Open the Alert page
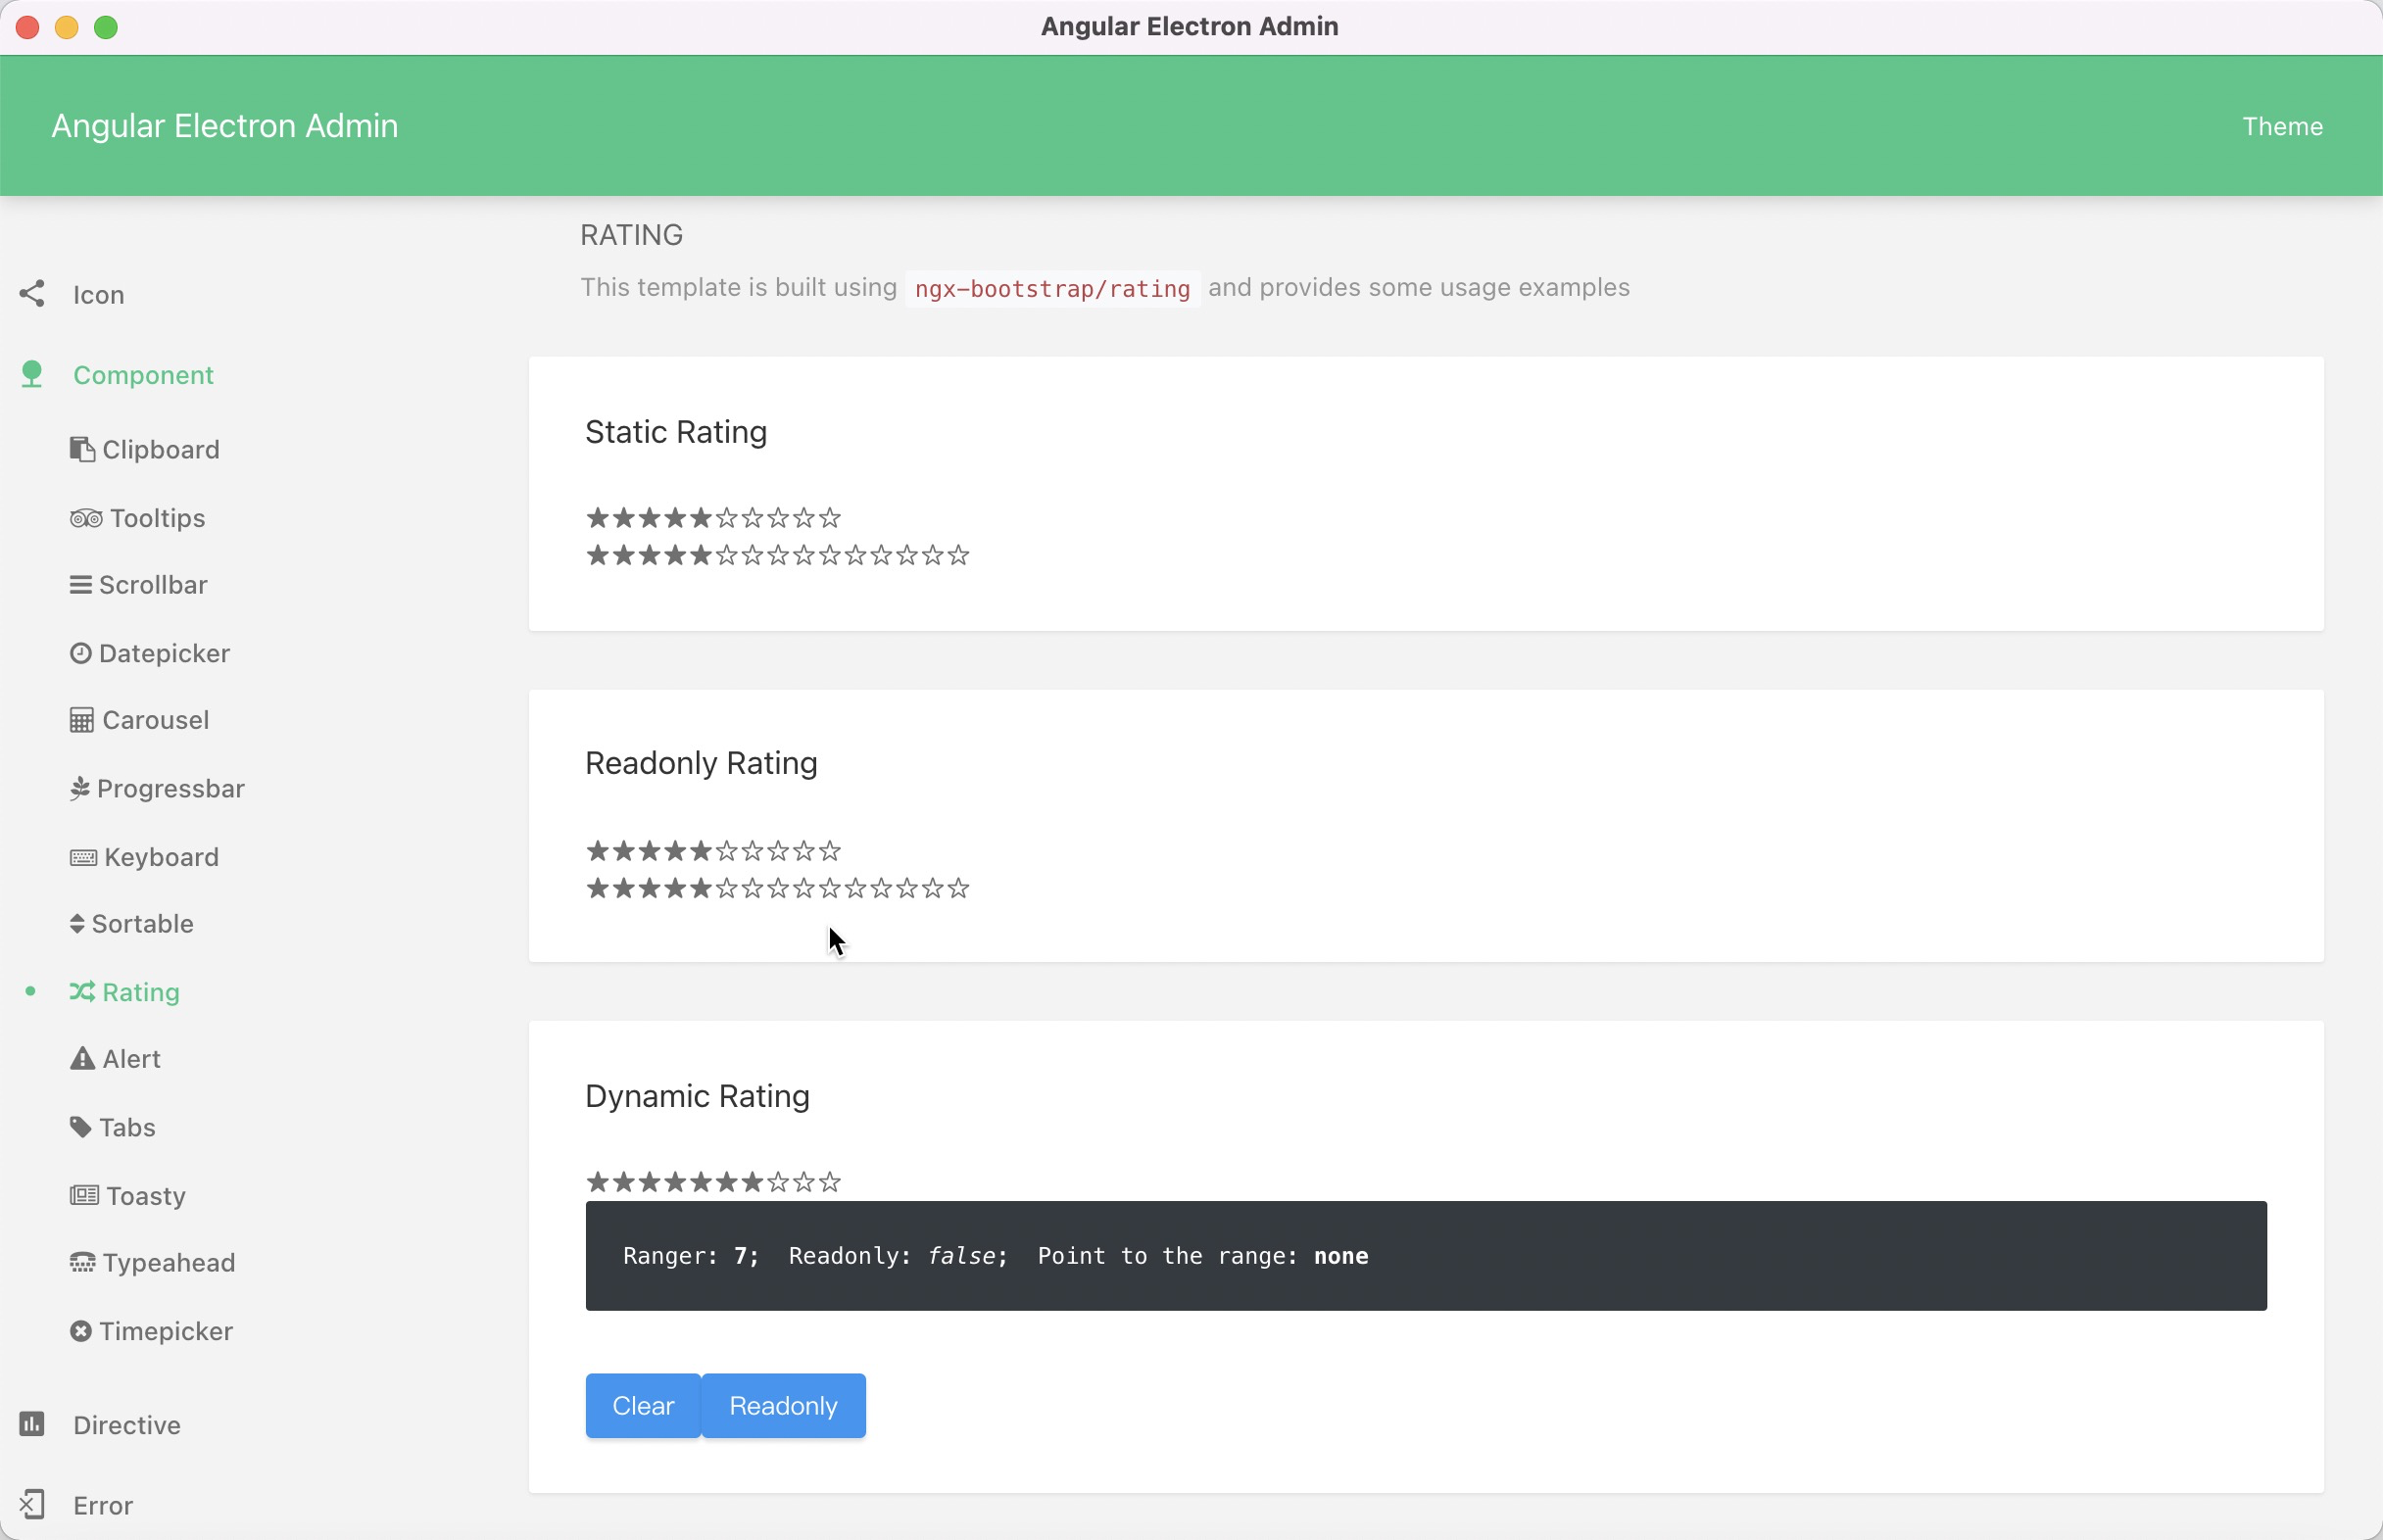 coord(131,1059)
